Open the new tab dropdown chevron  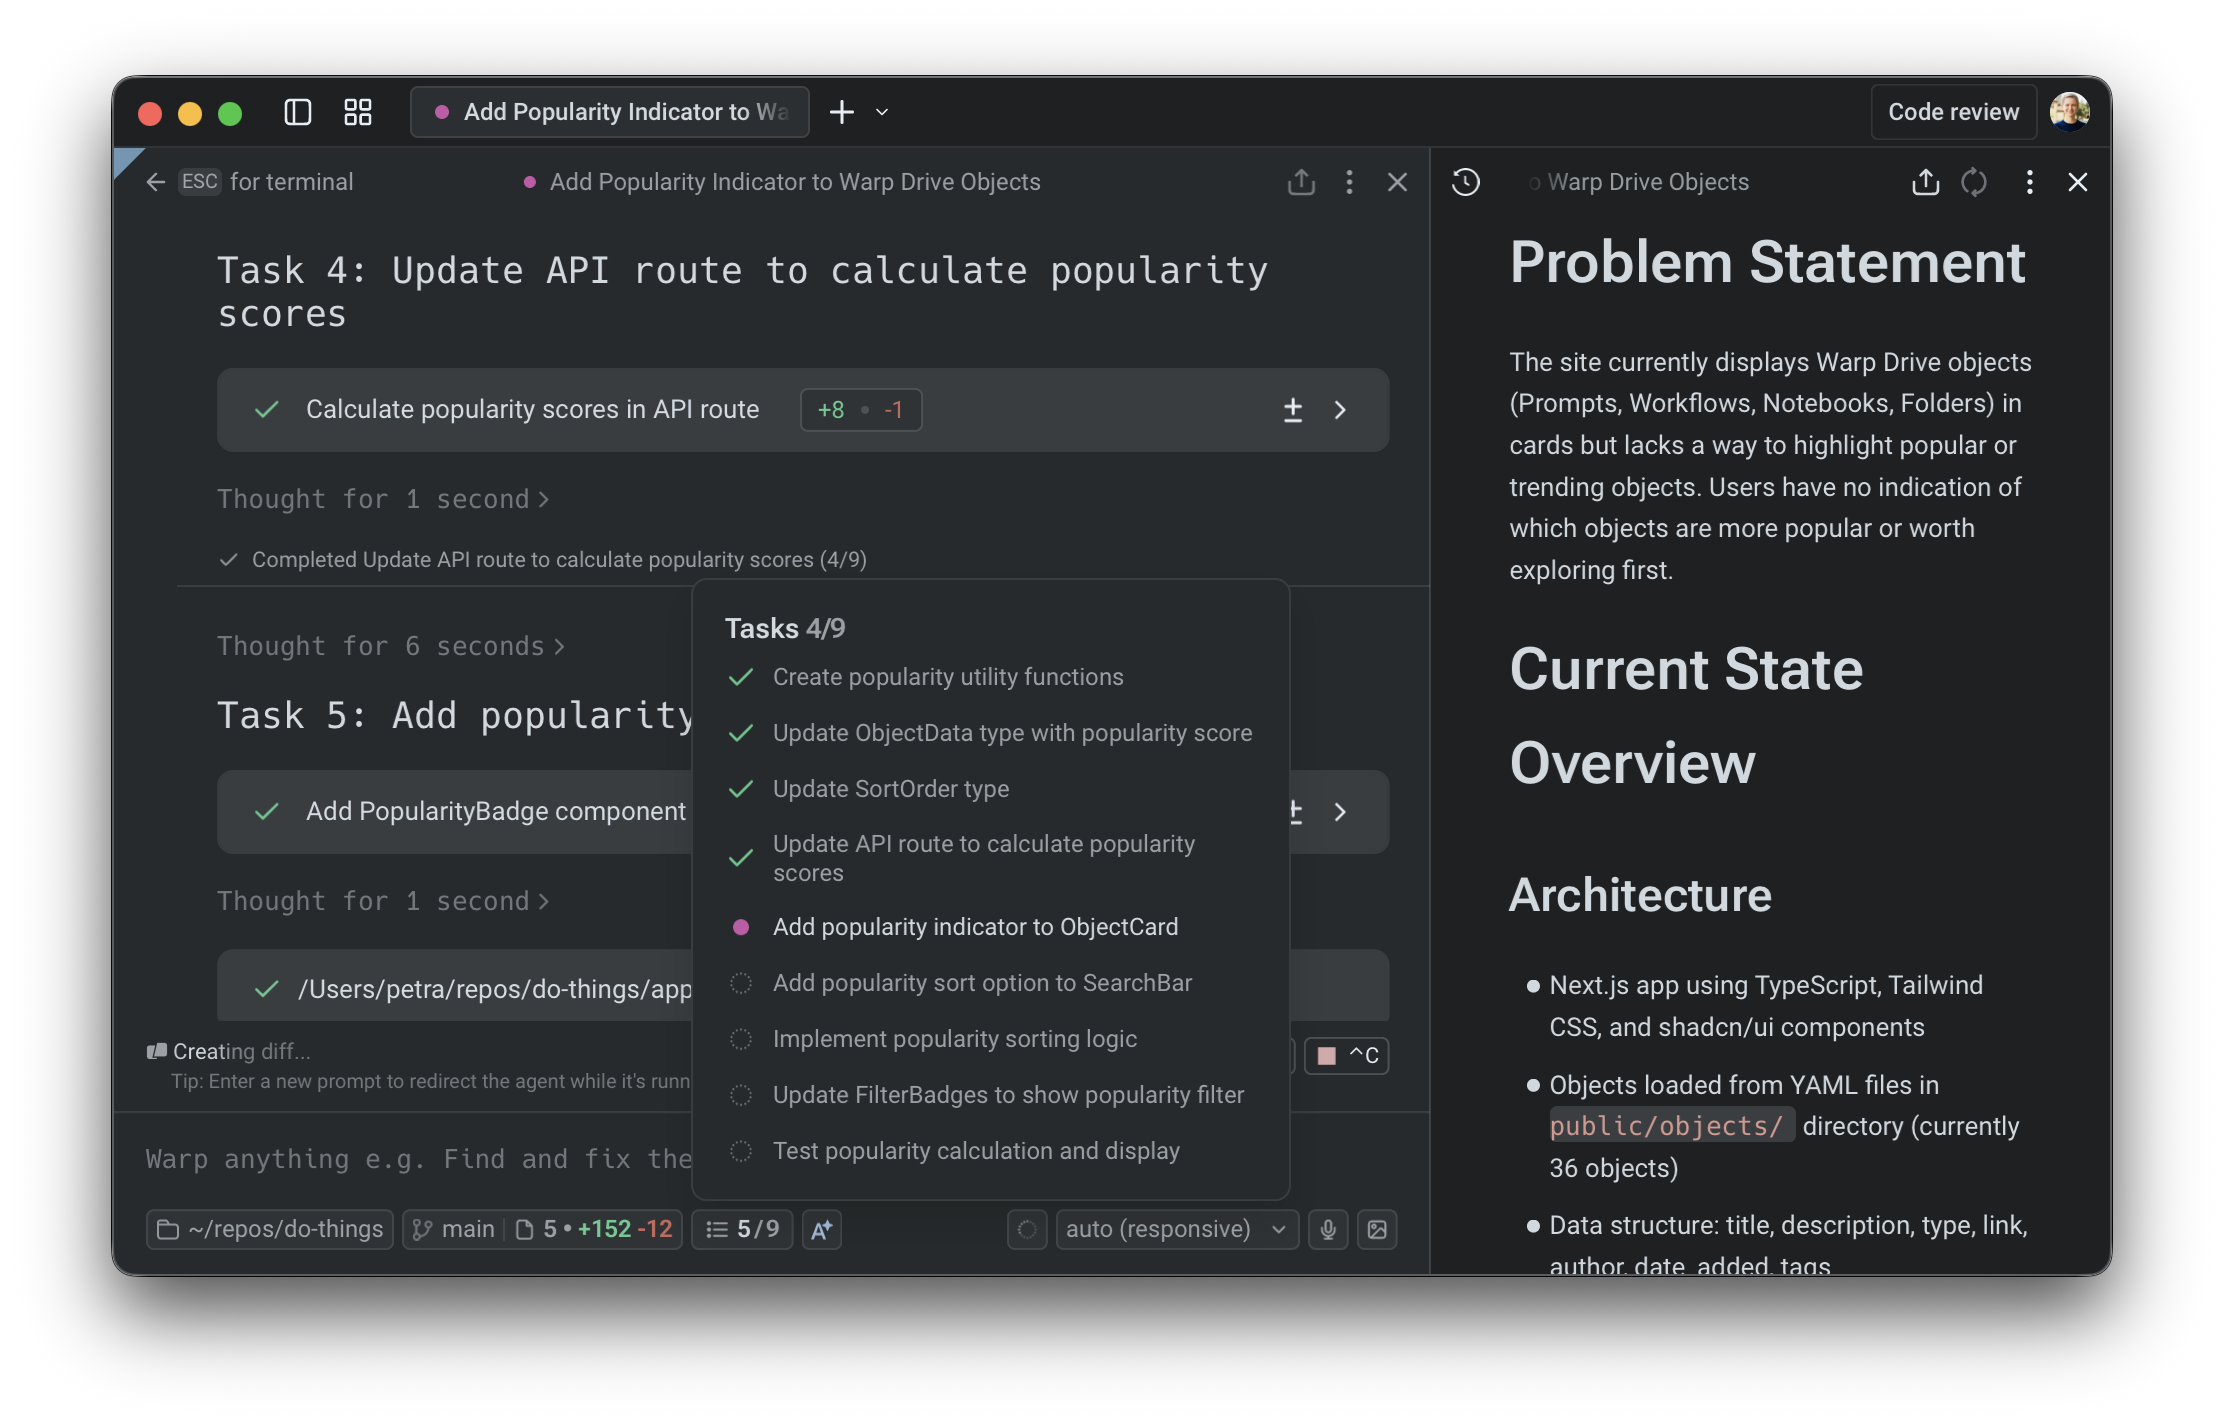click(882, 112)
